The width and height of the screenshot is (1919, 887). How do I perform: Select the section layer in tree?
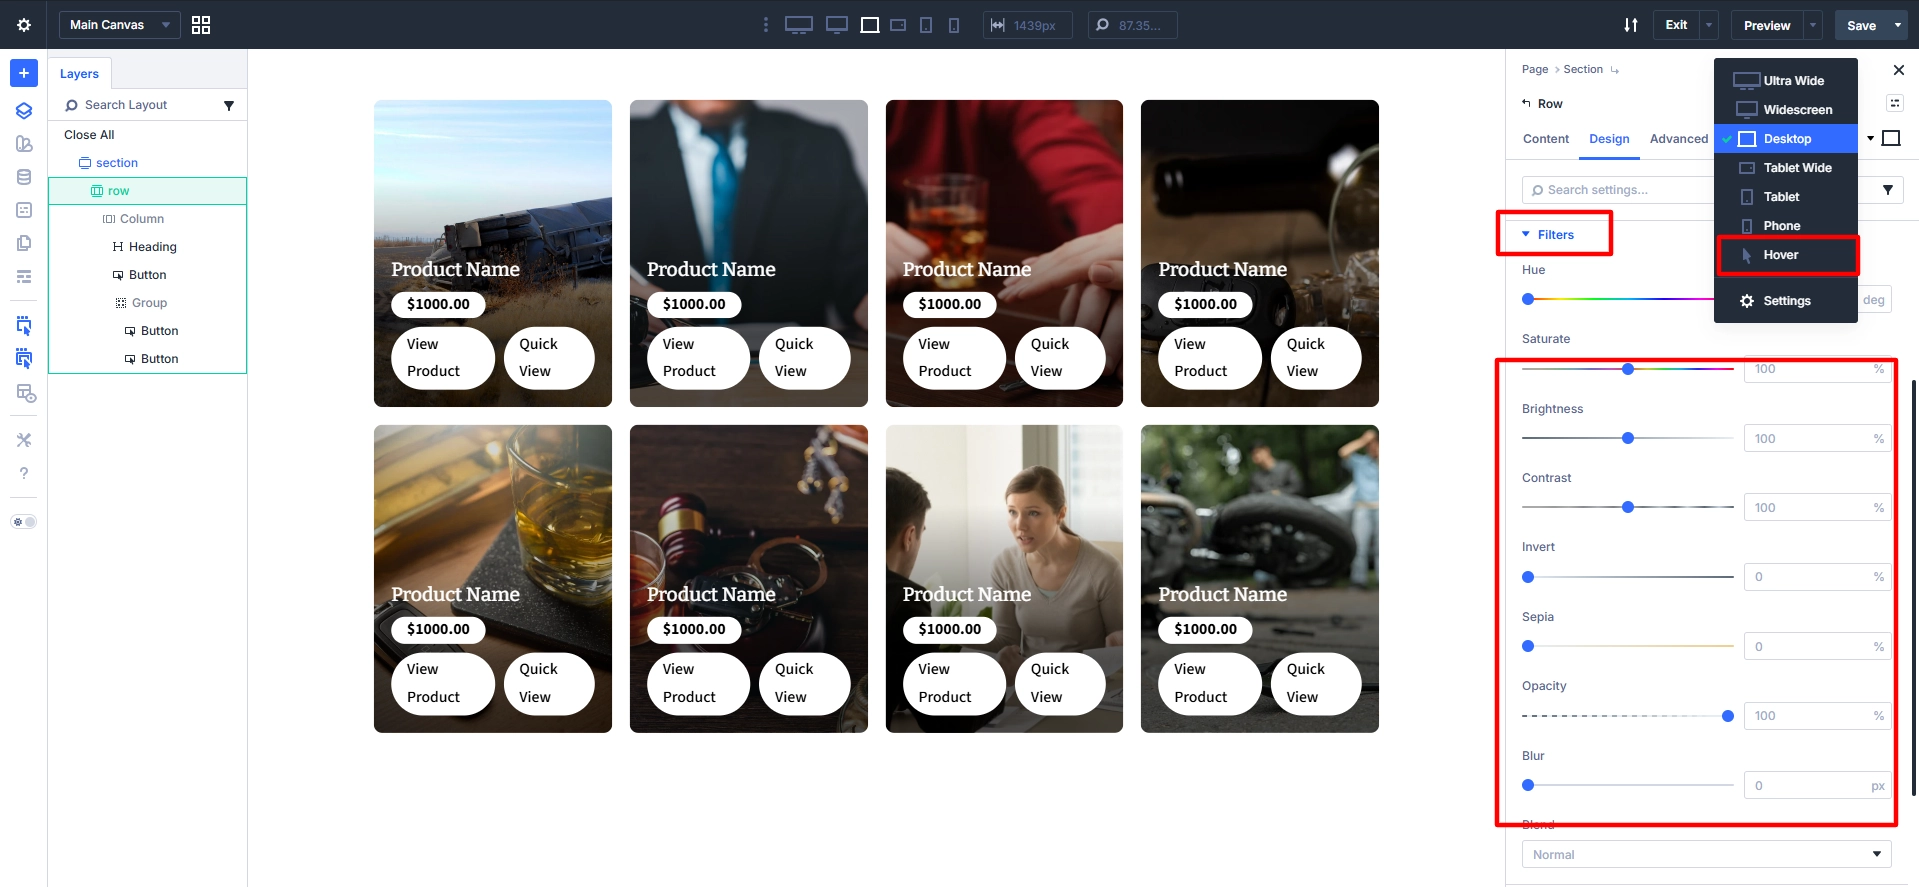tap(117, 163)
